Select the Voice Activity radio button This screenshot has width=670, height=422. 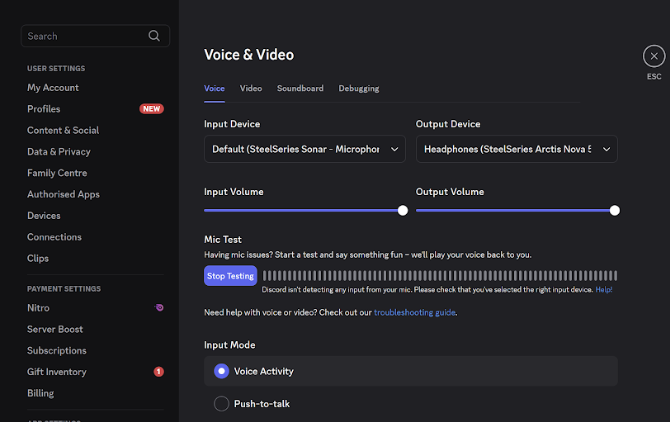click(221, 371)
